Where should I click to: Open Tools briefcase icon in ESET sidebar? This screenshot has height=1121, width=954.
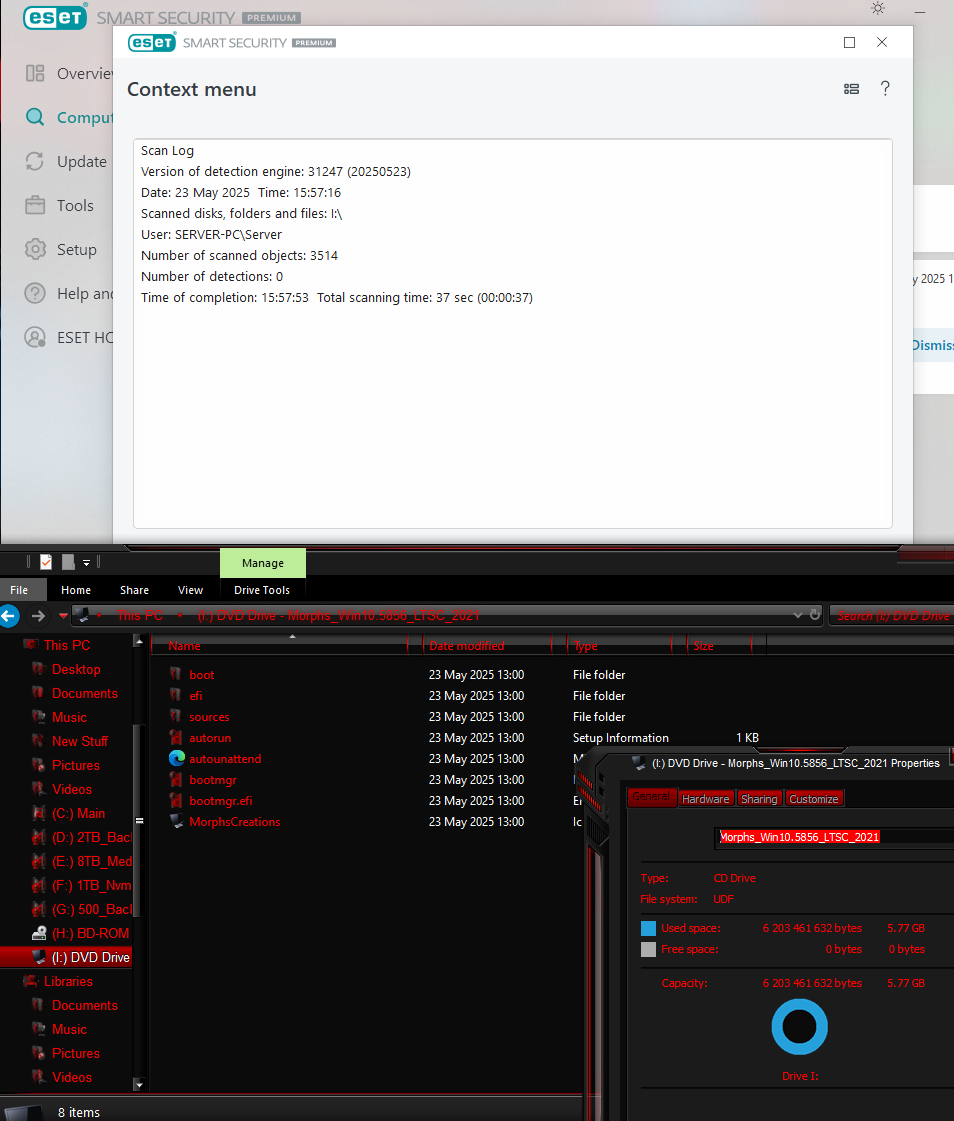pyautogui.click(x=35, y=206)
